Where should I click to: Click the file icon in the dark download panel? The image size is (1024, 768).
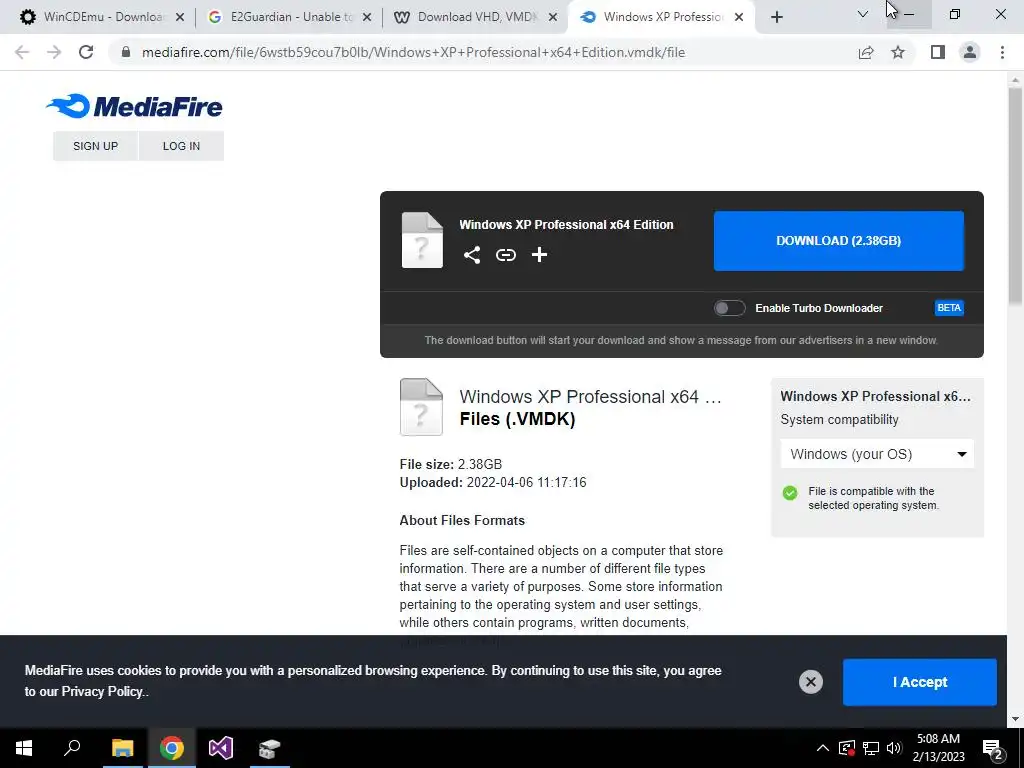(422, 240)
